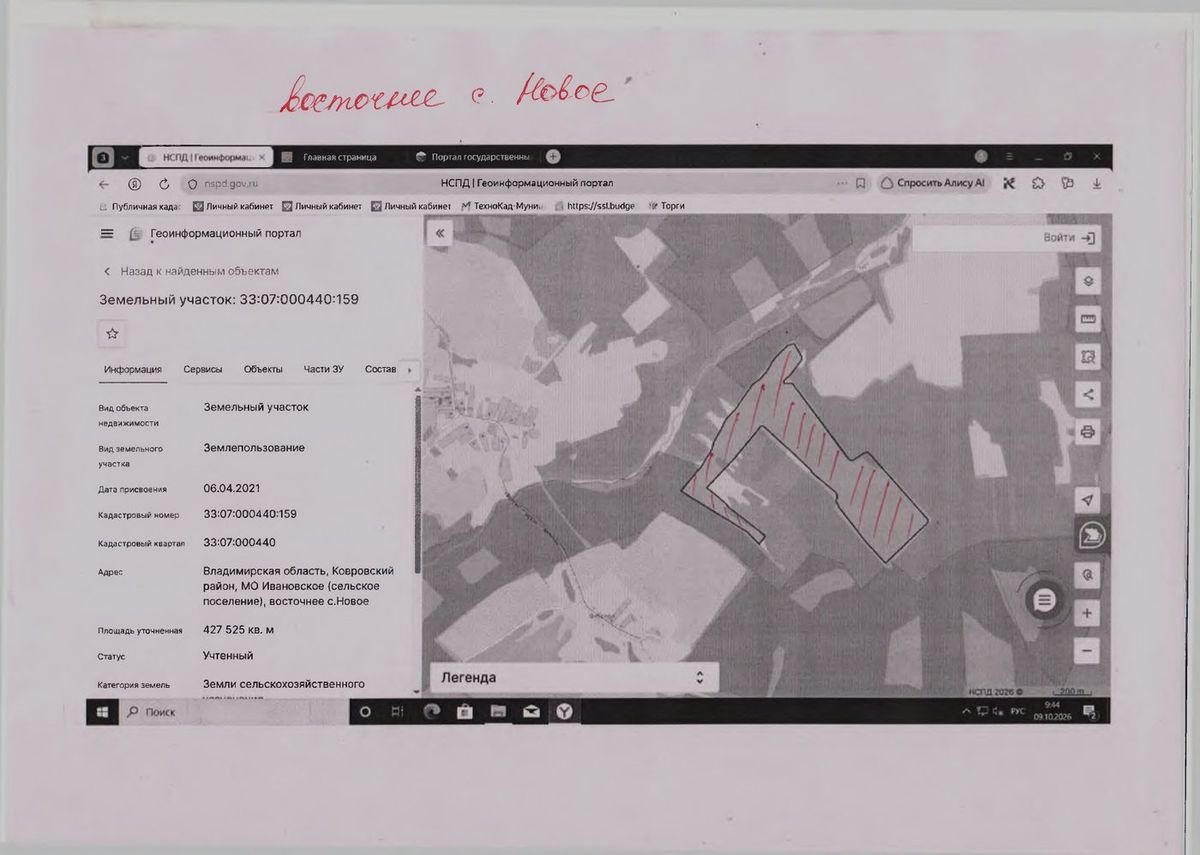Screen dimensions: 1200x855
Task: Share the current map view
Action: [x=1088, y=394]
